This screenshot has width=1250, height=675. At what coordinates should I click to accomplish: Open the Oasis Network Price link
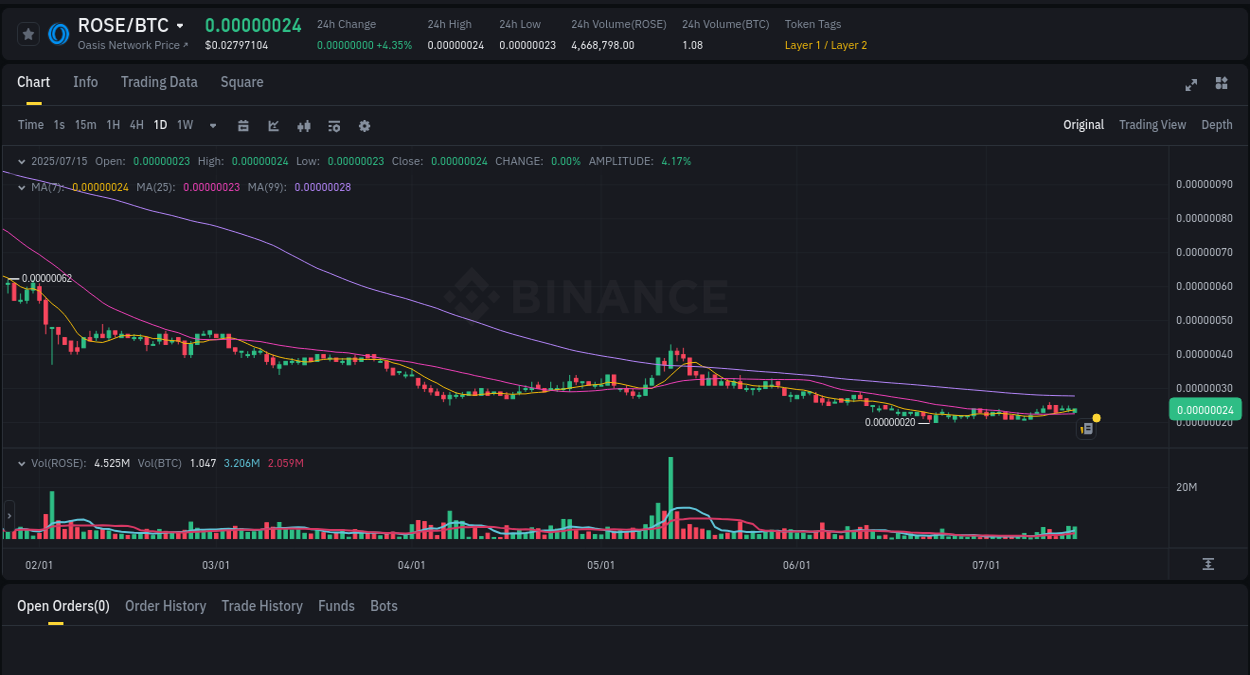pos(130,45)
